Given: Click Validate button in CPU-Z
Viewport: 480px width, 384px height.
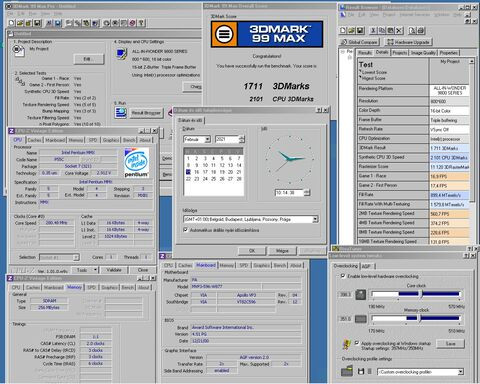Looking at the screenshot, I should (x=114, y=270).
